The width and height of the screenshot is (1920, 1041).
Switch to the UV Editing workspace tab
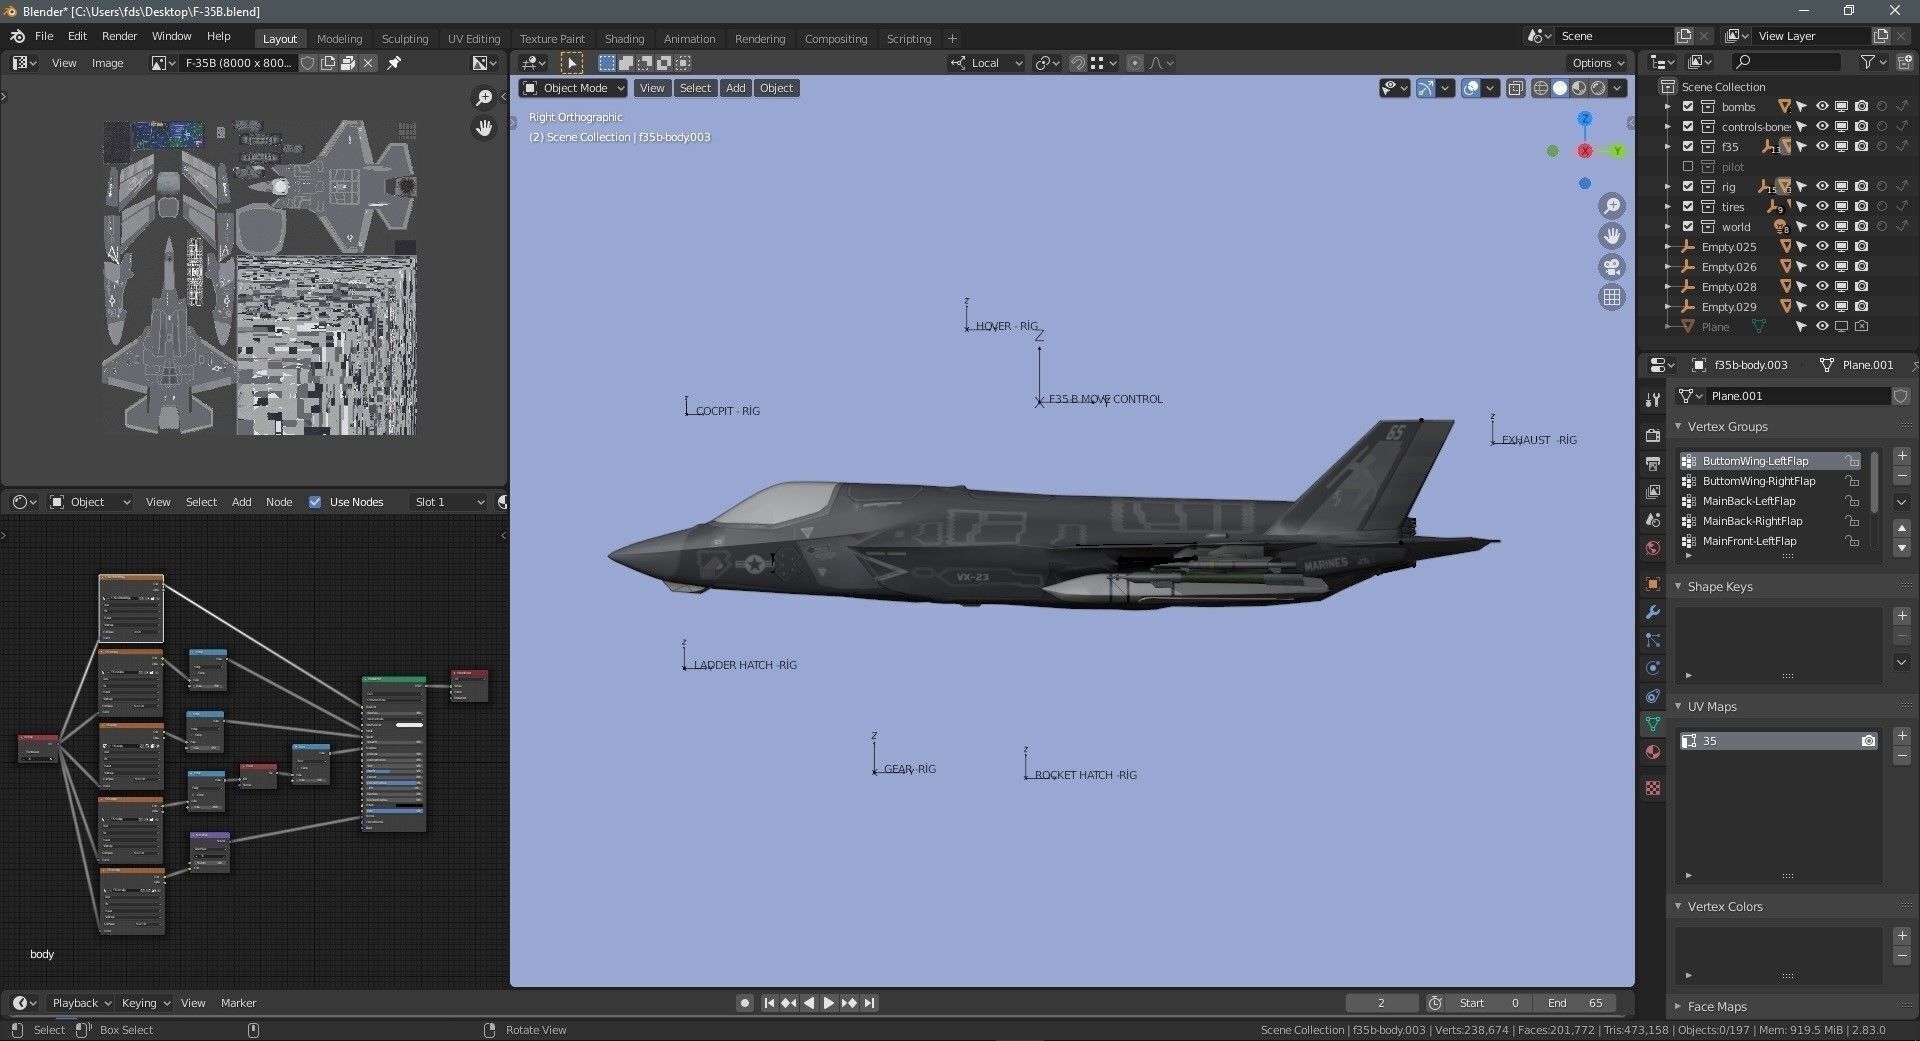tap(474, 39)
